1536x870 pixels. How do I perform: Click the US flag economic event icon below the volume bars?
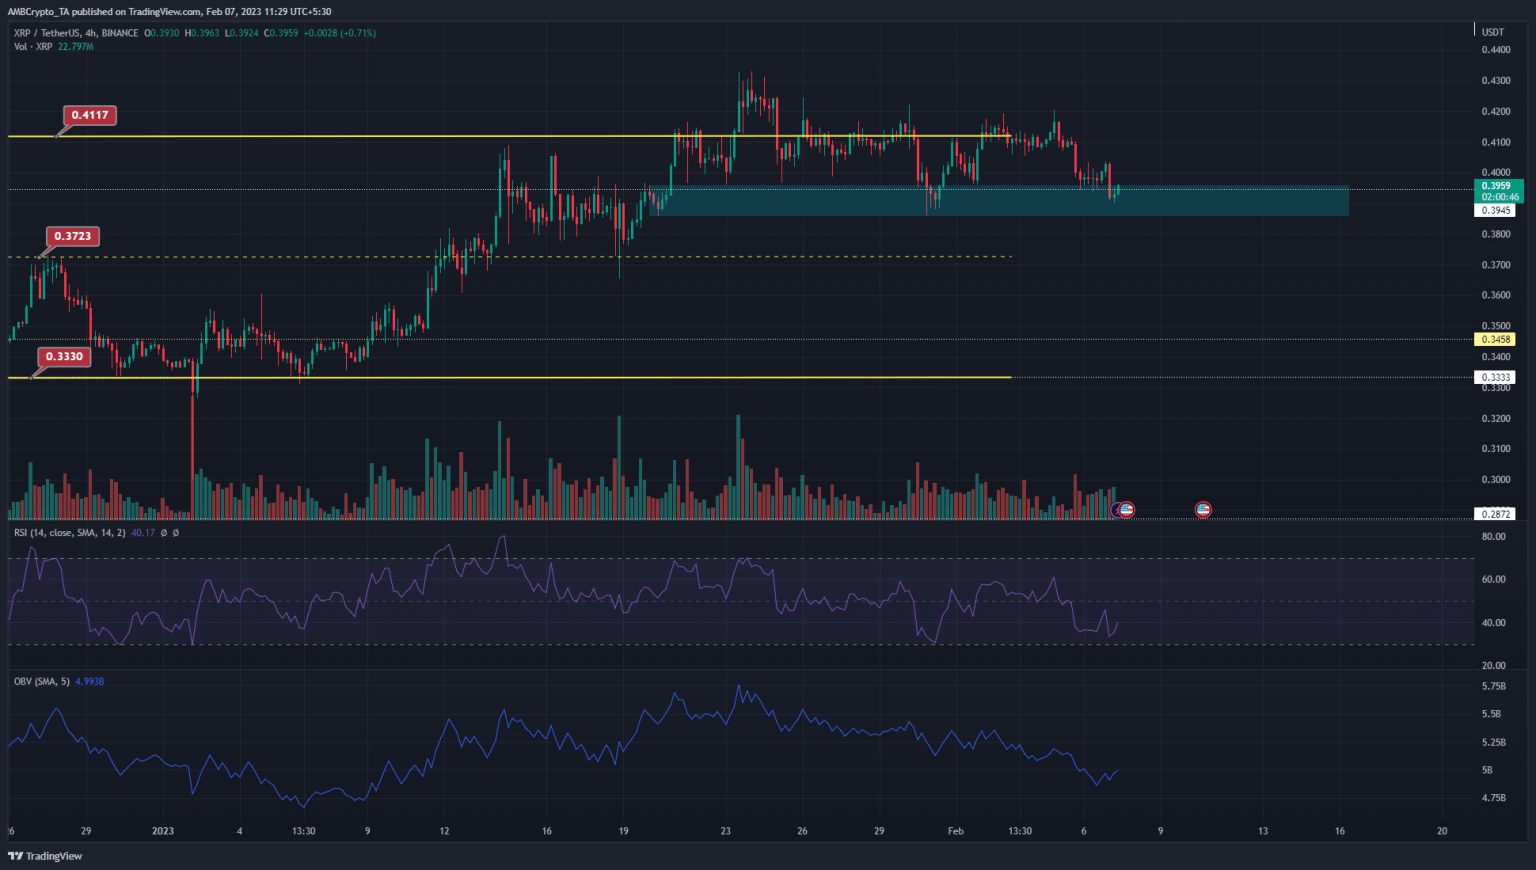pyautogui.click(x=1127, y=509)
